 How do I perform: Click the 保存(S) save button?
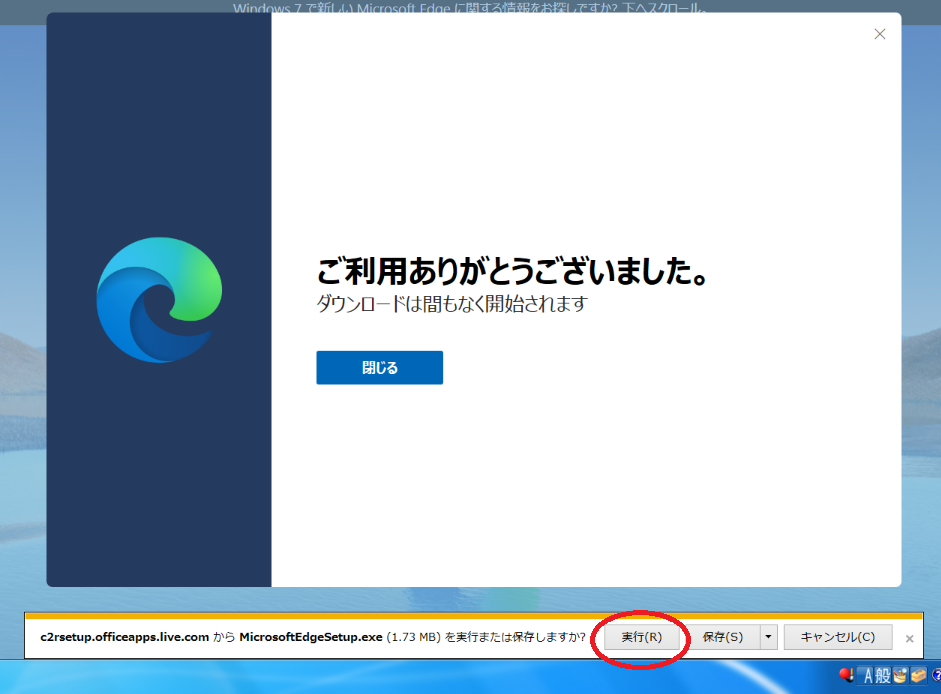[x=723, y=637]
